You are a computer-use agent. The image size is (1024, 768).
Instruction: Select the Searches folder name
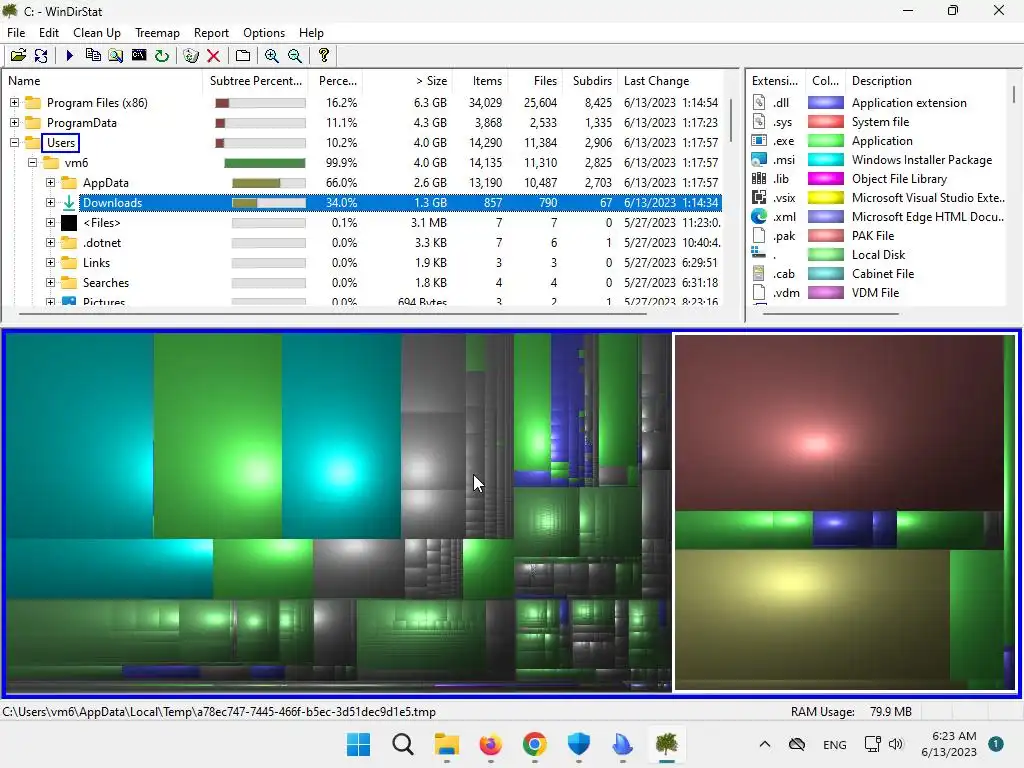(x=106, y=283)
